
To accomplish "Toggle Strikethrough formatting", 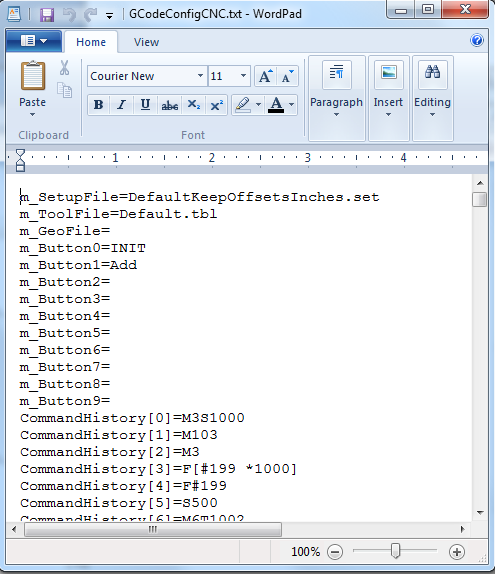I will [170, 105].
